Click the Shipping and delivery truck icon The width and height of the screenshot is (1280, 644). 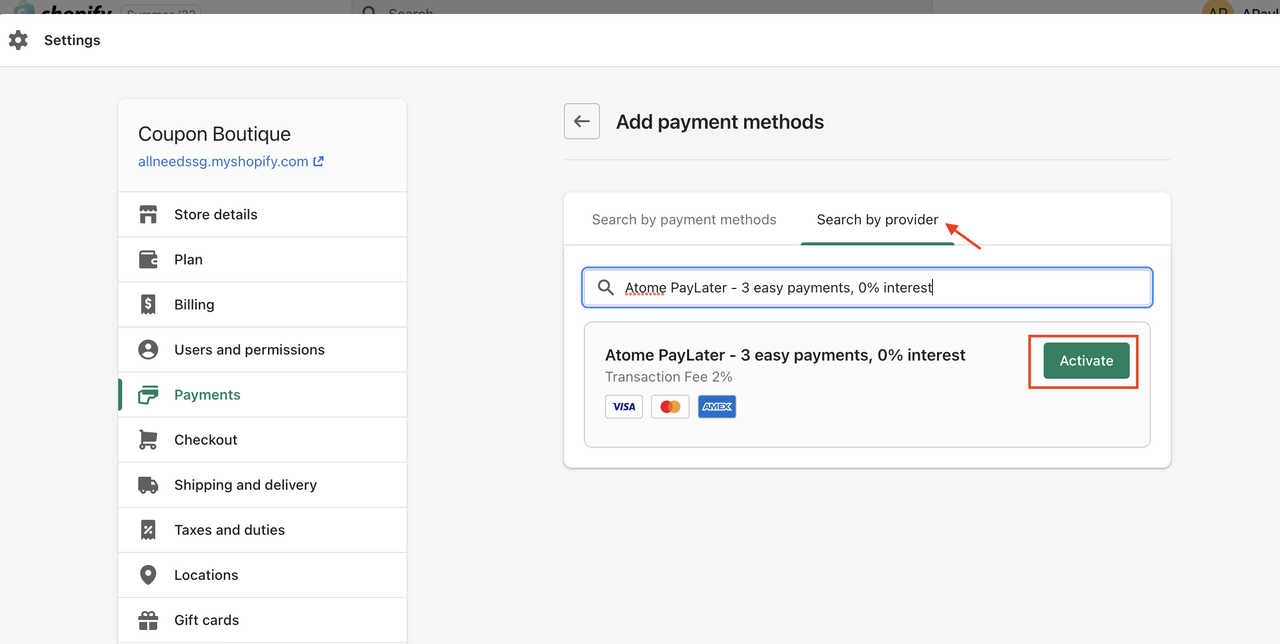click(148, 484)
